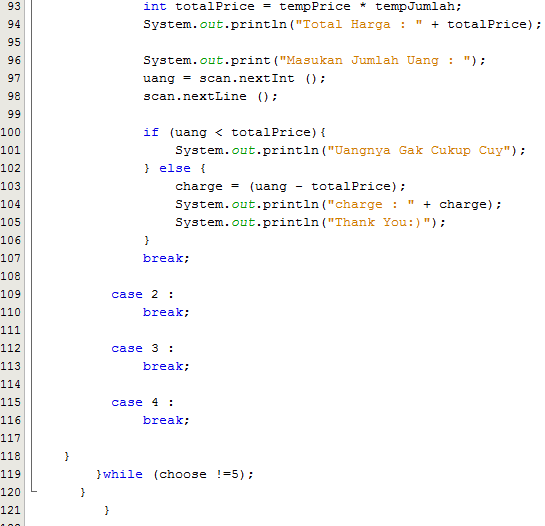The height and width of the screenshot is (526, 545).
Task: Click 'scan.nextInt' on line 97
Action: [x=247, y=78]
